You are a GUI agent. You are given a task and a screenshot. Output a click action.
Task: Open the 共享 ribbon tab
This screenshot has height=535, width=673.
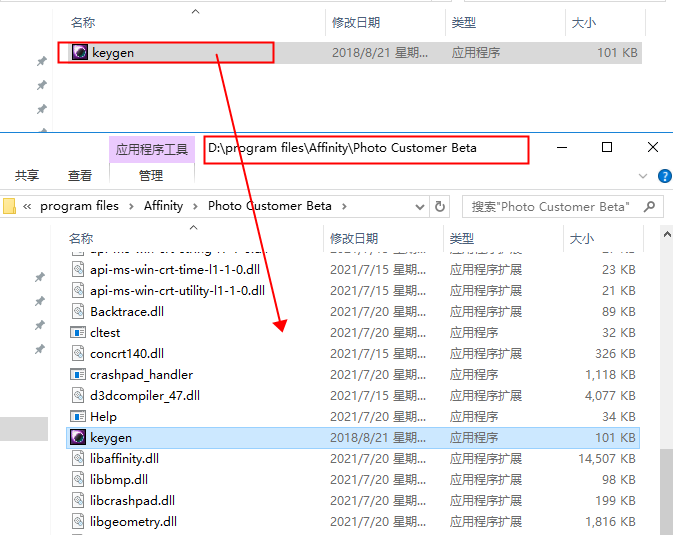click(x=27, y=176)
